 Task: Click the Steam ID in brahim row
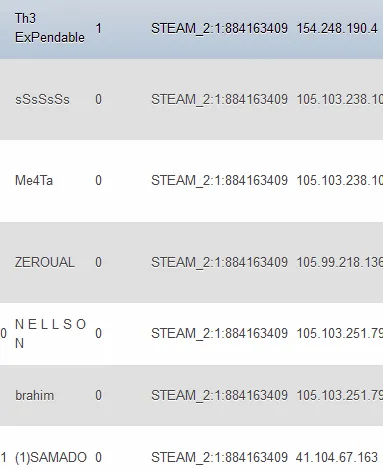219,395
